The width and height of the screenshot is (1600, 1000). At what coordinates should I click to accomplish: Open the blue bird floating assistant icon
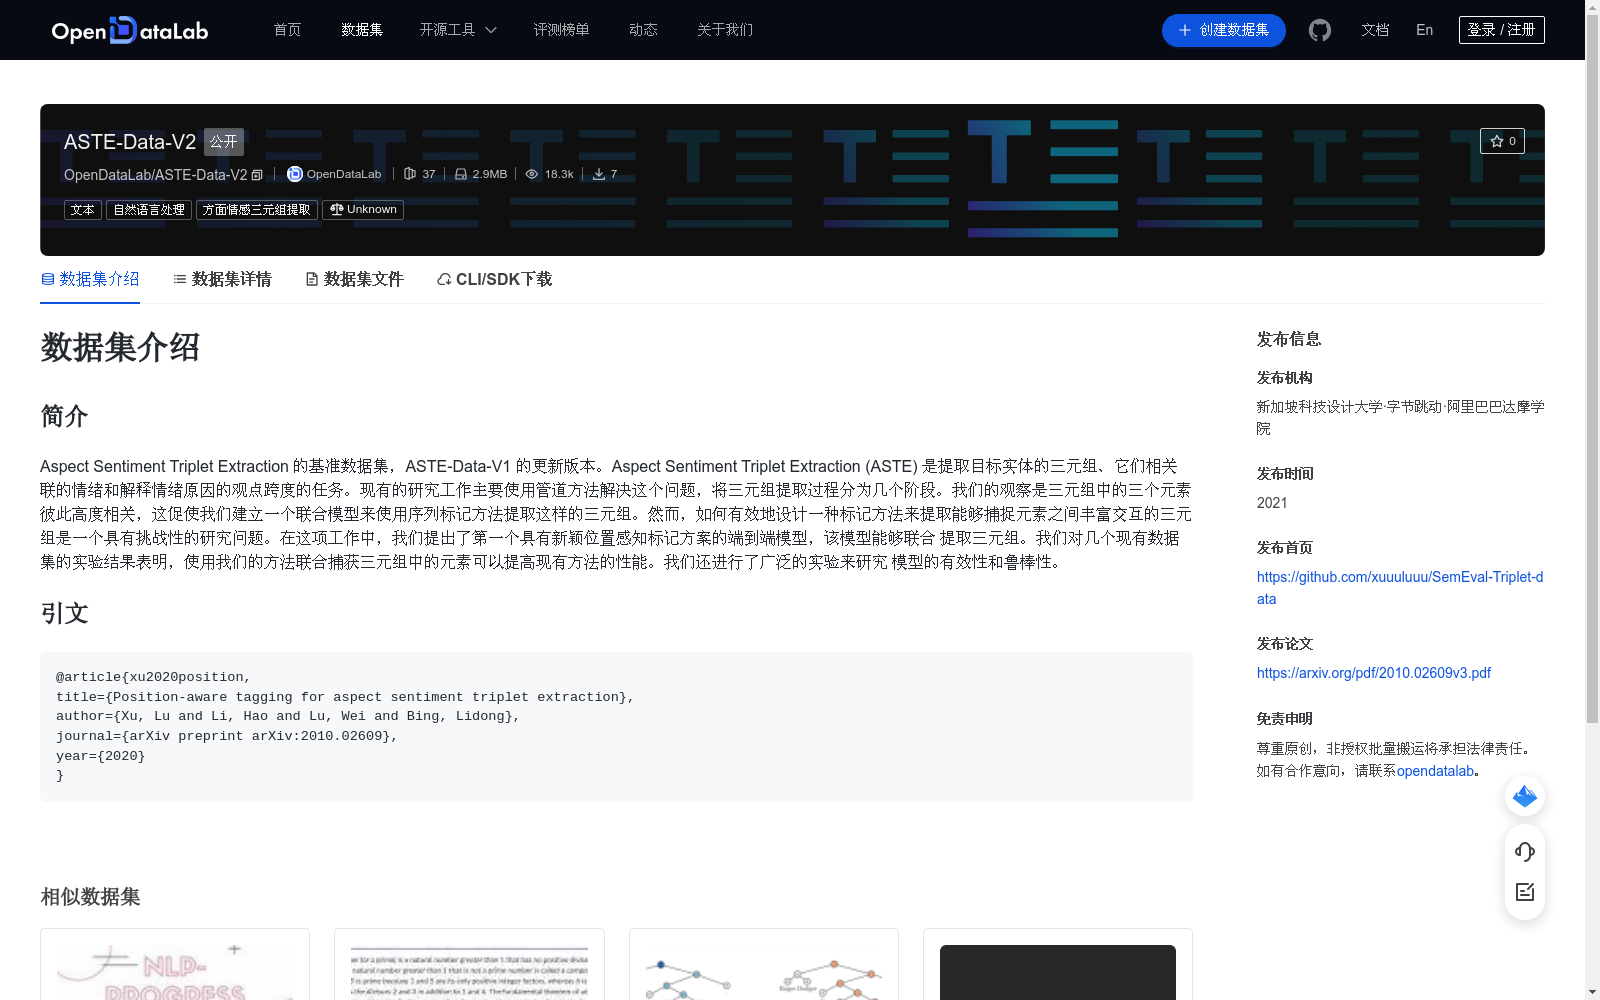(1525, 796)
